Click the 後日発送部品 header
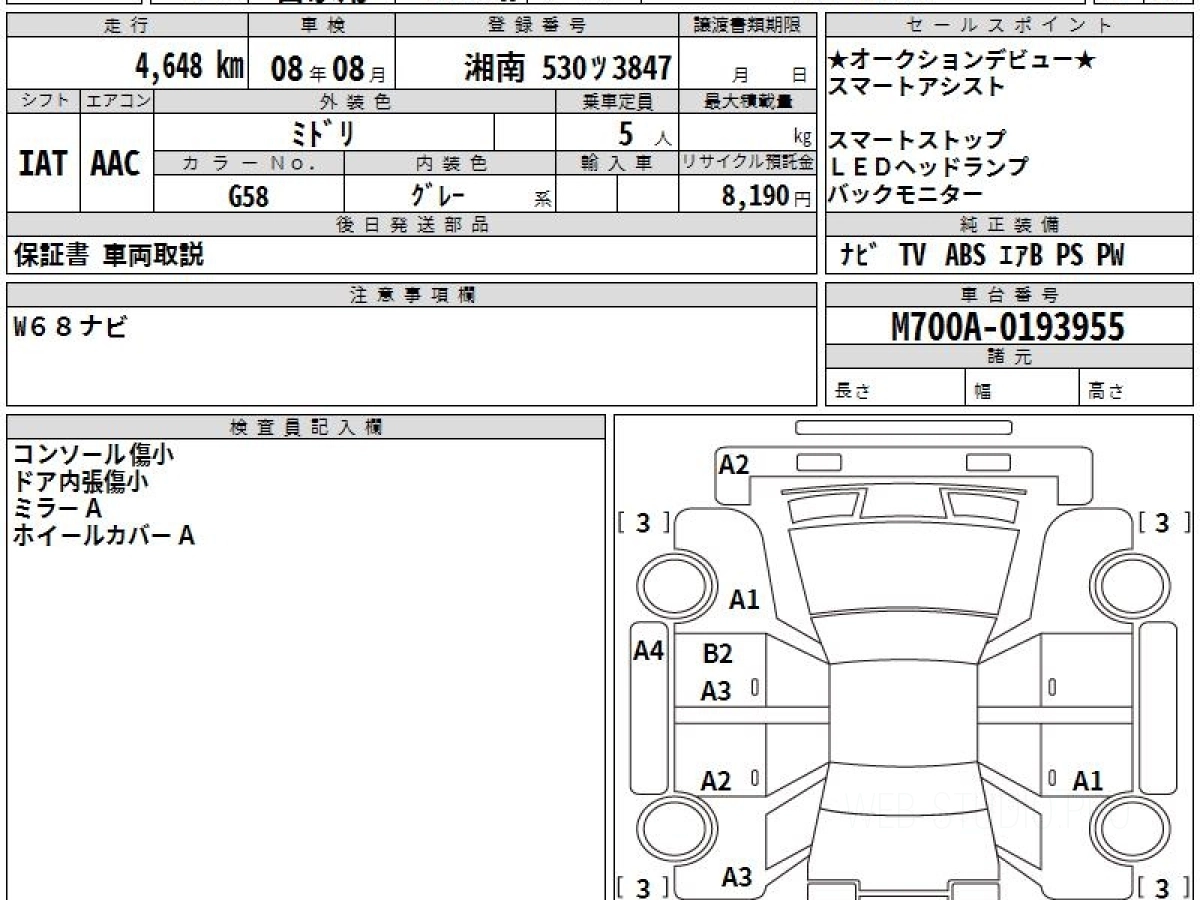1200x900 pixels. pyautogui.click(x=411, y=225)
